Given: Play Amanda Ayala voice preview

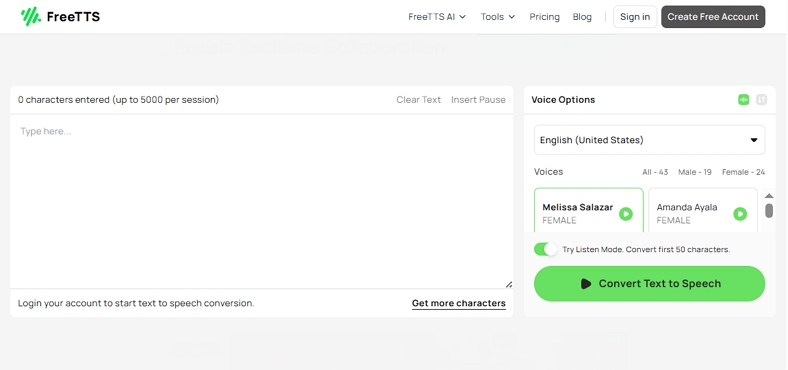Looking at the screenshot, I should click(740, 214).
